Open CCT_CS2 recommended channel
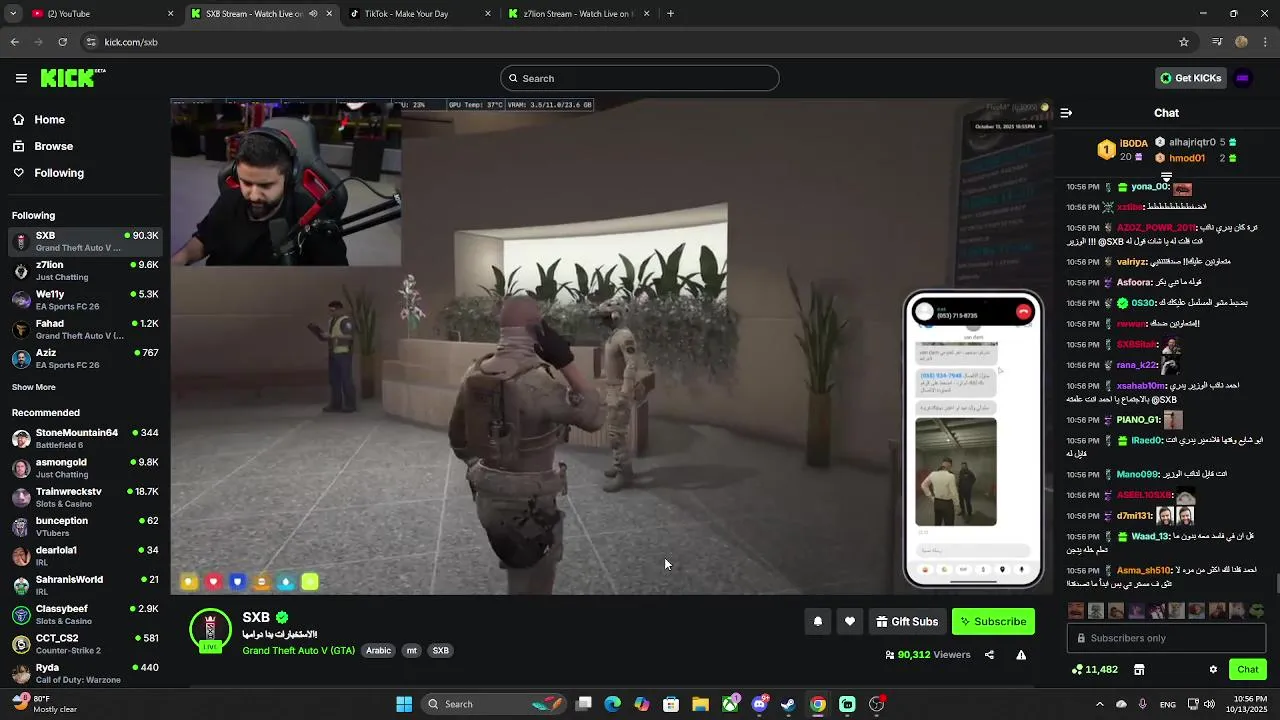The height and width of the screenshot is (720, 1280). 85,644
